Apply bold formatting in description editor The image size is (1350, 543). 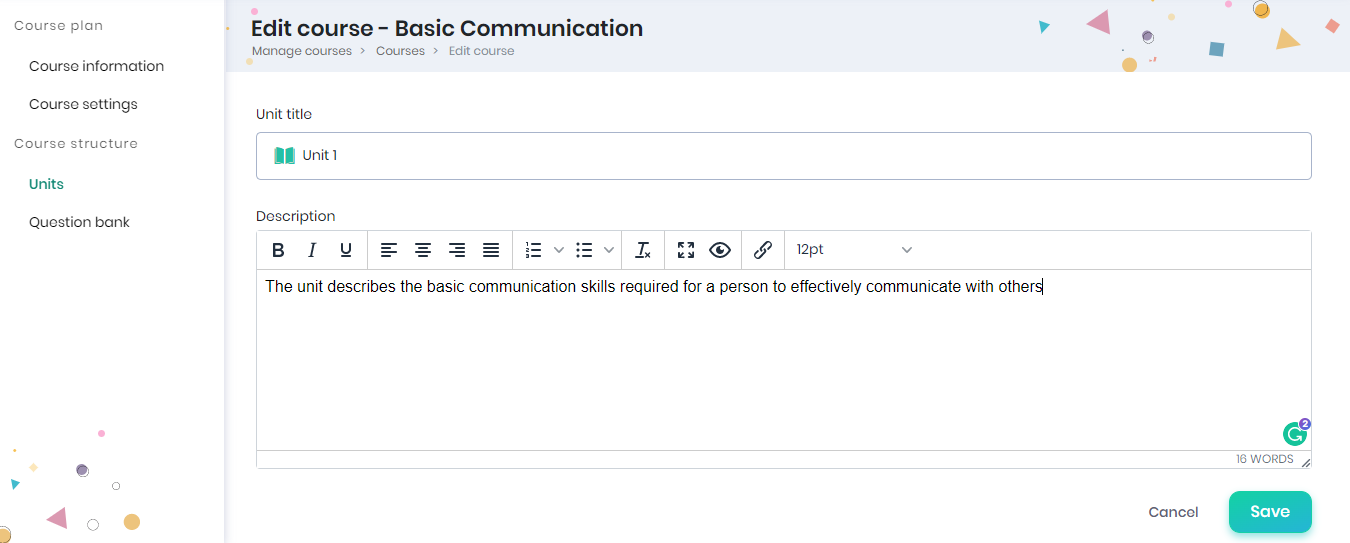point(279,250)
